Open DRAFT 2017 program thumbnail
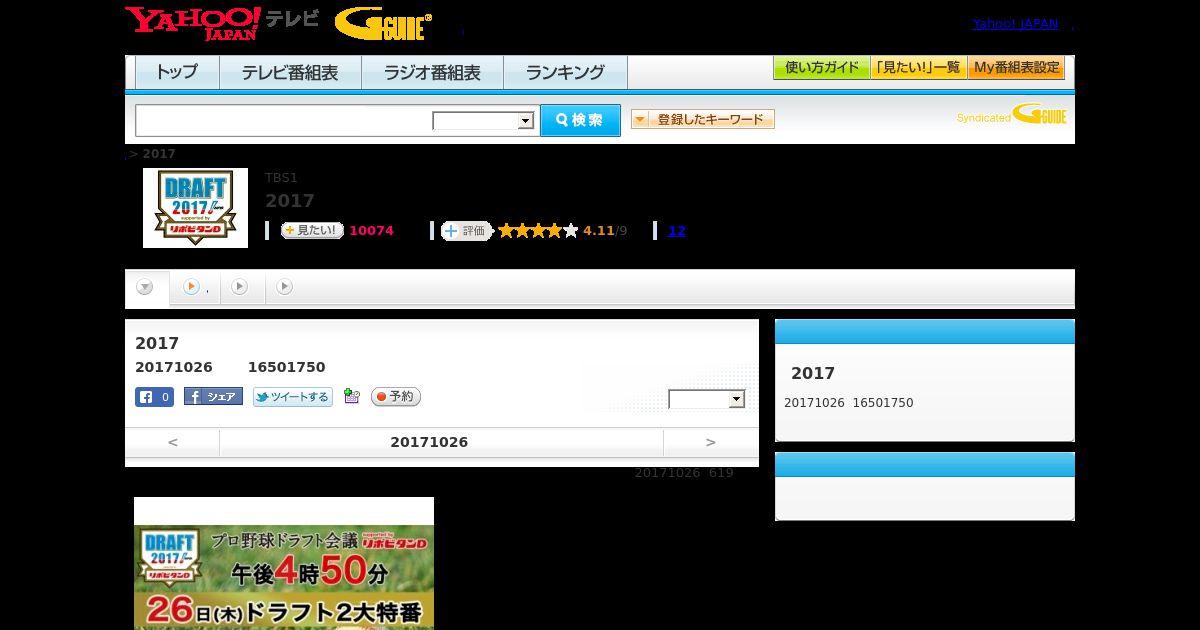The image size is (1200, 630). [195, 208]
